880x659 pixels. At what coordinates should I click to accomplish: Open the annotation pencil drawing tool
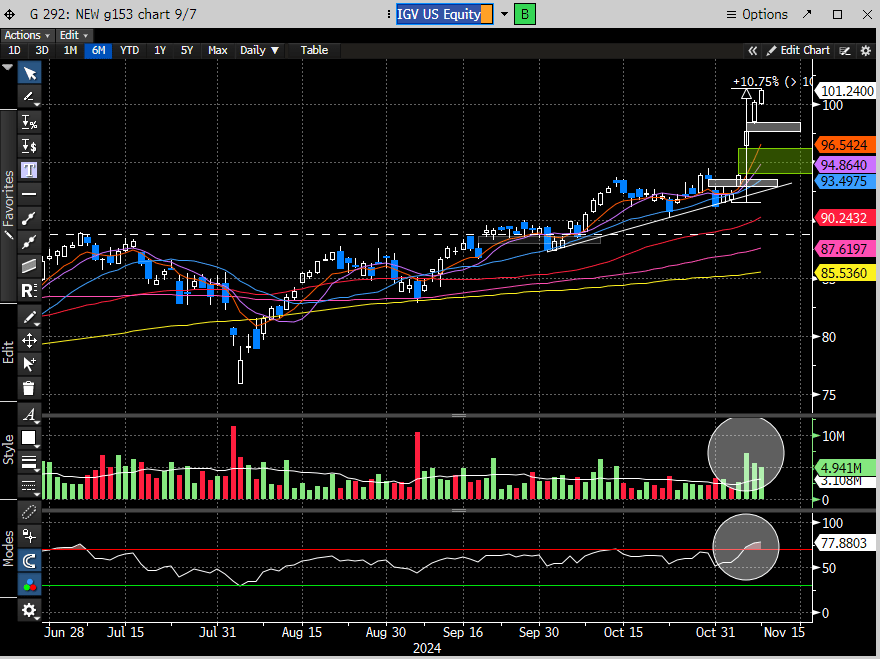coord(29,97)
